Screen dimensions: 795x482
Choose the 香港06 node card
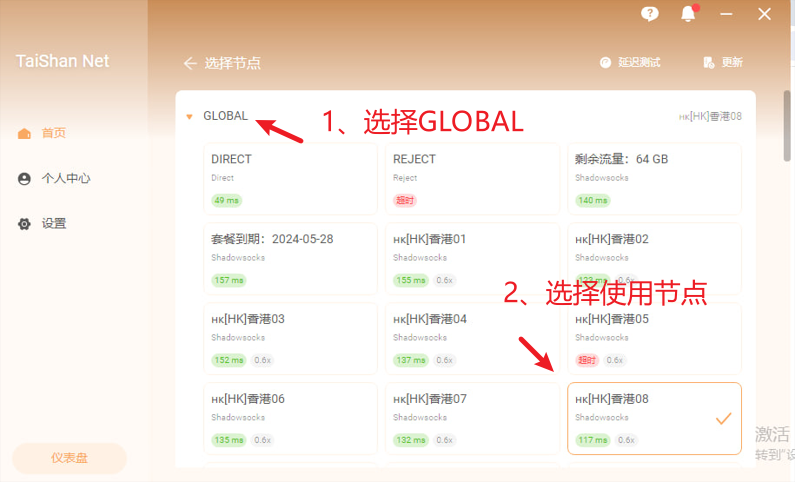point(290,418)
